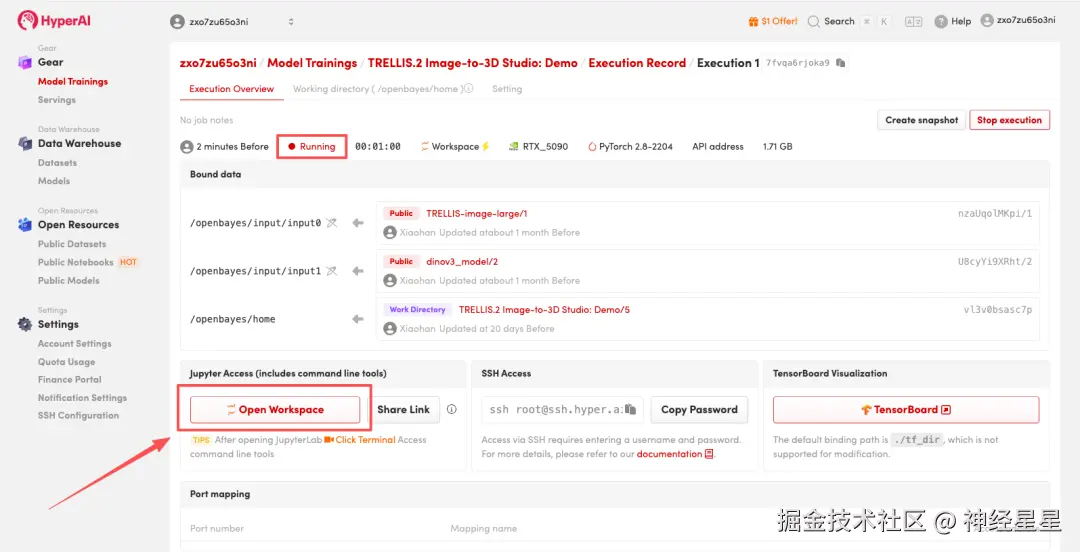1080x552 pixels.
Task: Open Models in sidebar
Action: point(54,181)
